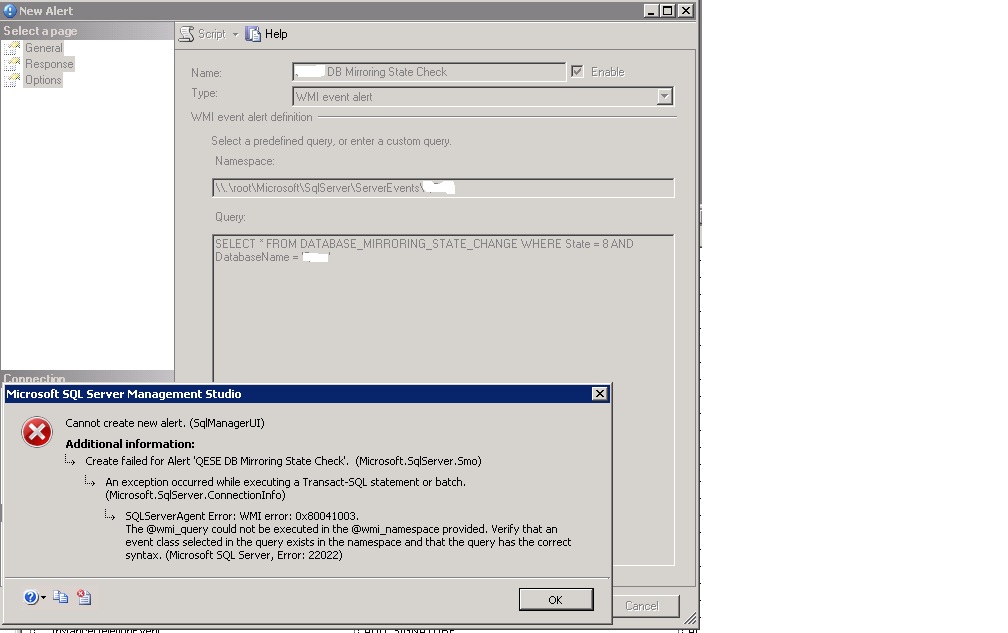Open the help icon dropdown arrow
Screen dimensions: 1008x633
[43, 598]
